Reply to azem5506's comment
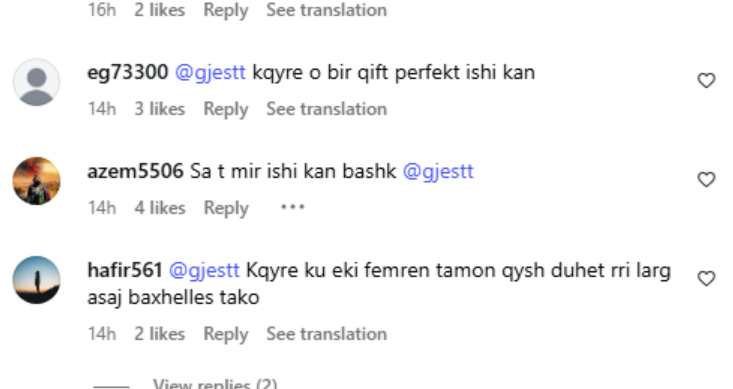733x389 pixels. click(226, 208)
